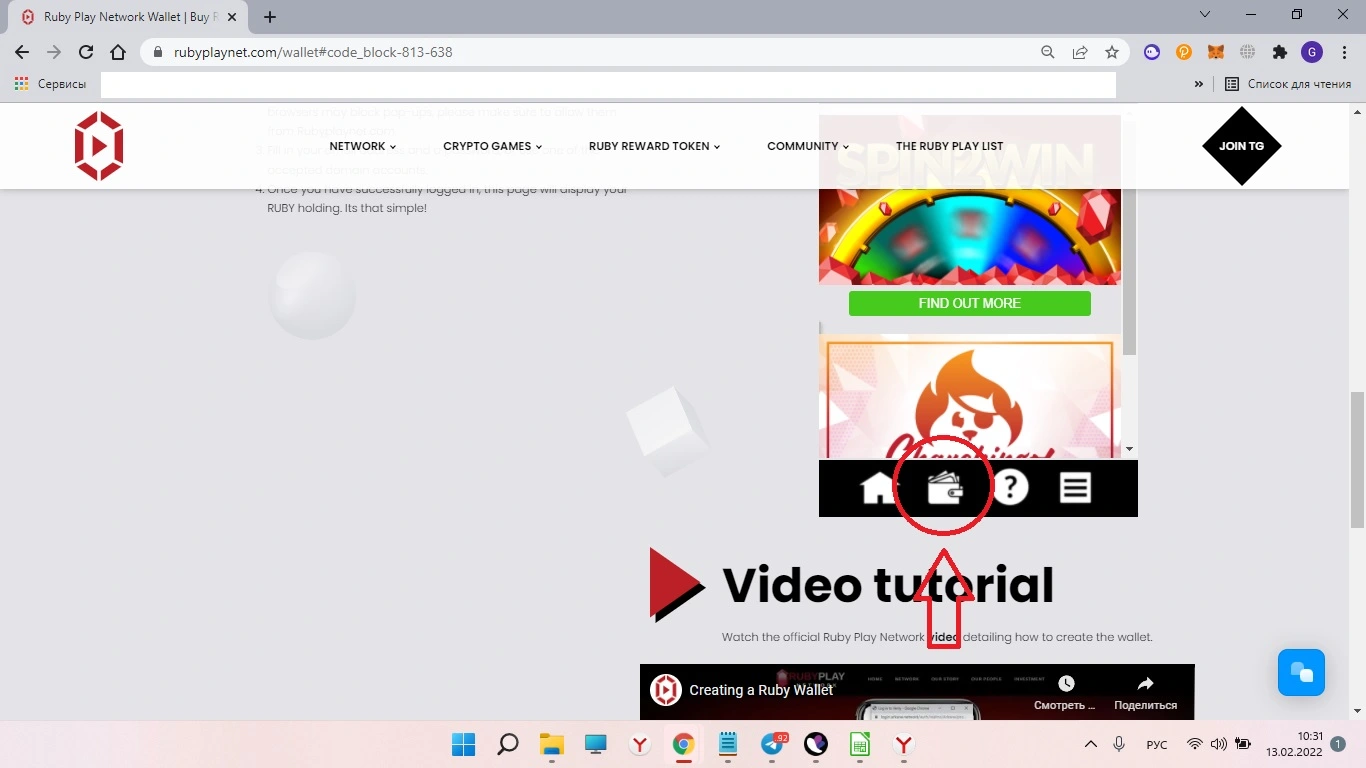Image resolution: width=1366 pixels, height=768 pixels.
Task: Open the purple circle browser extension
Action: pos(1152,52)
